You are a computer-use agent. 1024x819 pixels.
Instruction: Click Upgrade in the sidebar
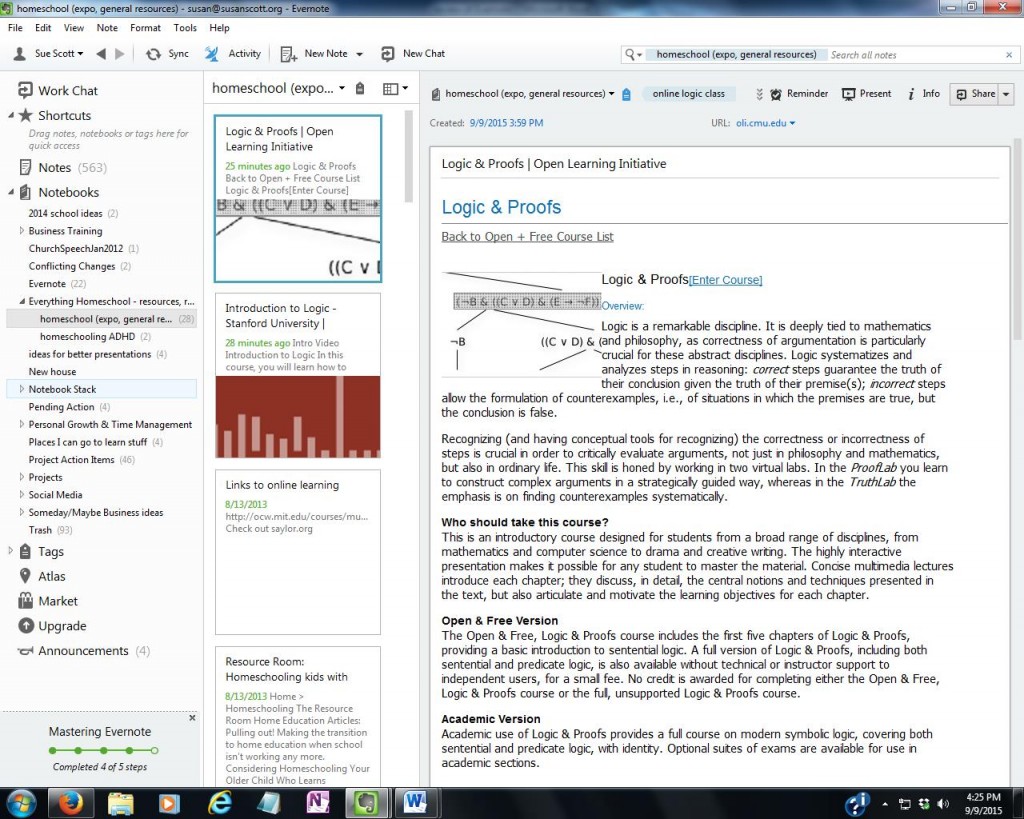pos(52,626)
